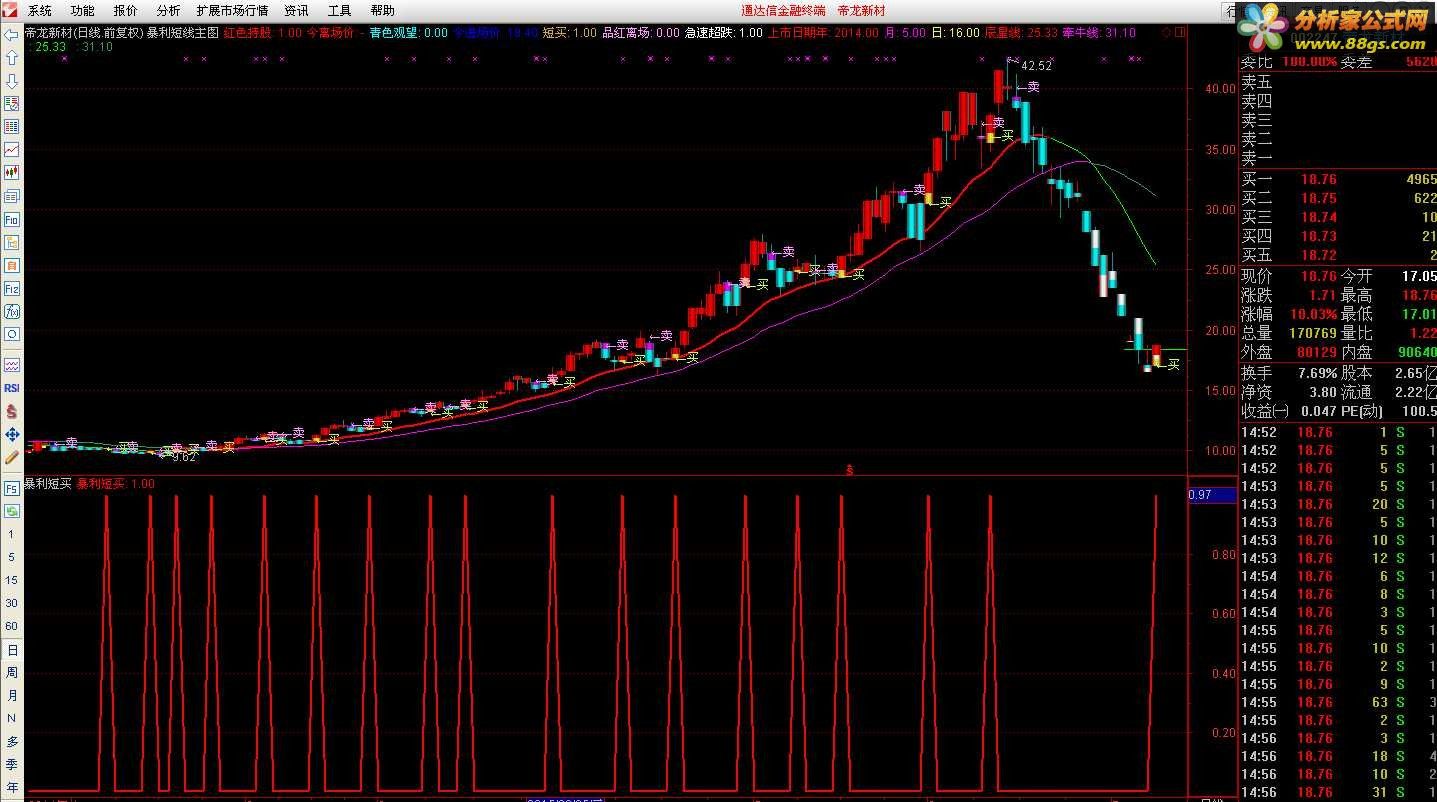The image size is (1437, 802).
Task: Click the small diamond icon at chart top-right
Action: [x=1166, y=33]
